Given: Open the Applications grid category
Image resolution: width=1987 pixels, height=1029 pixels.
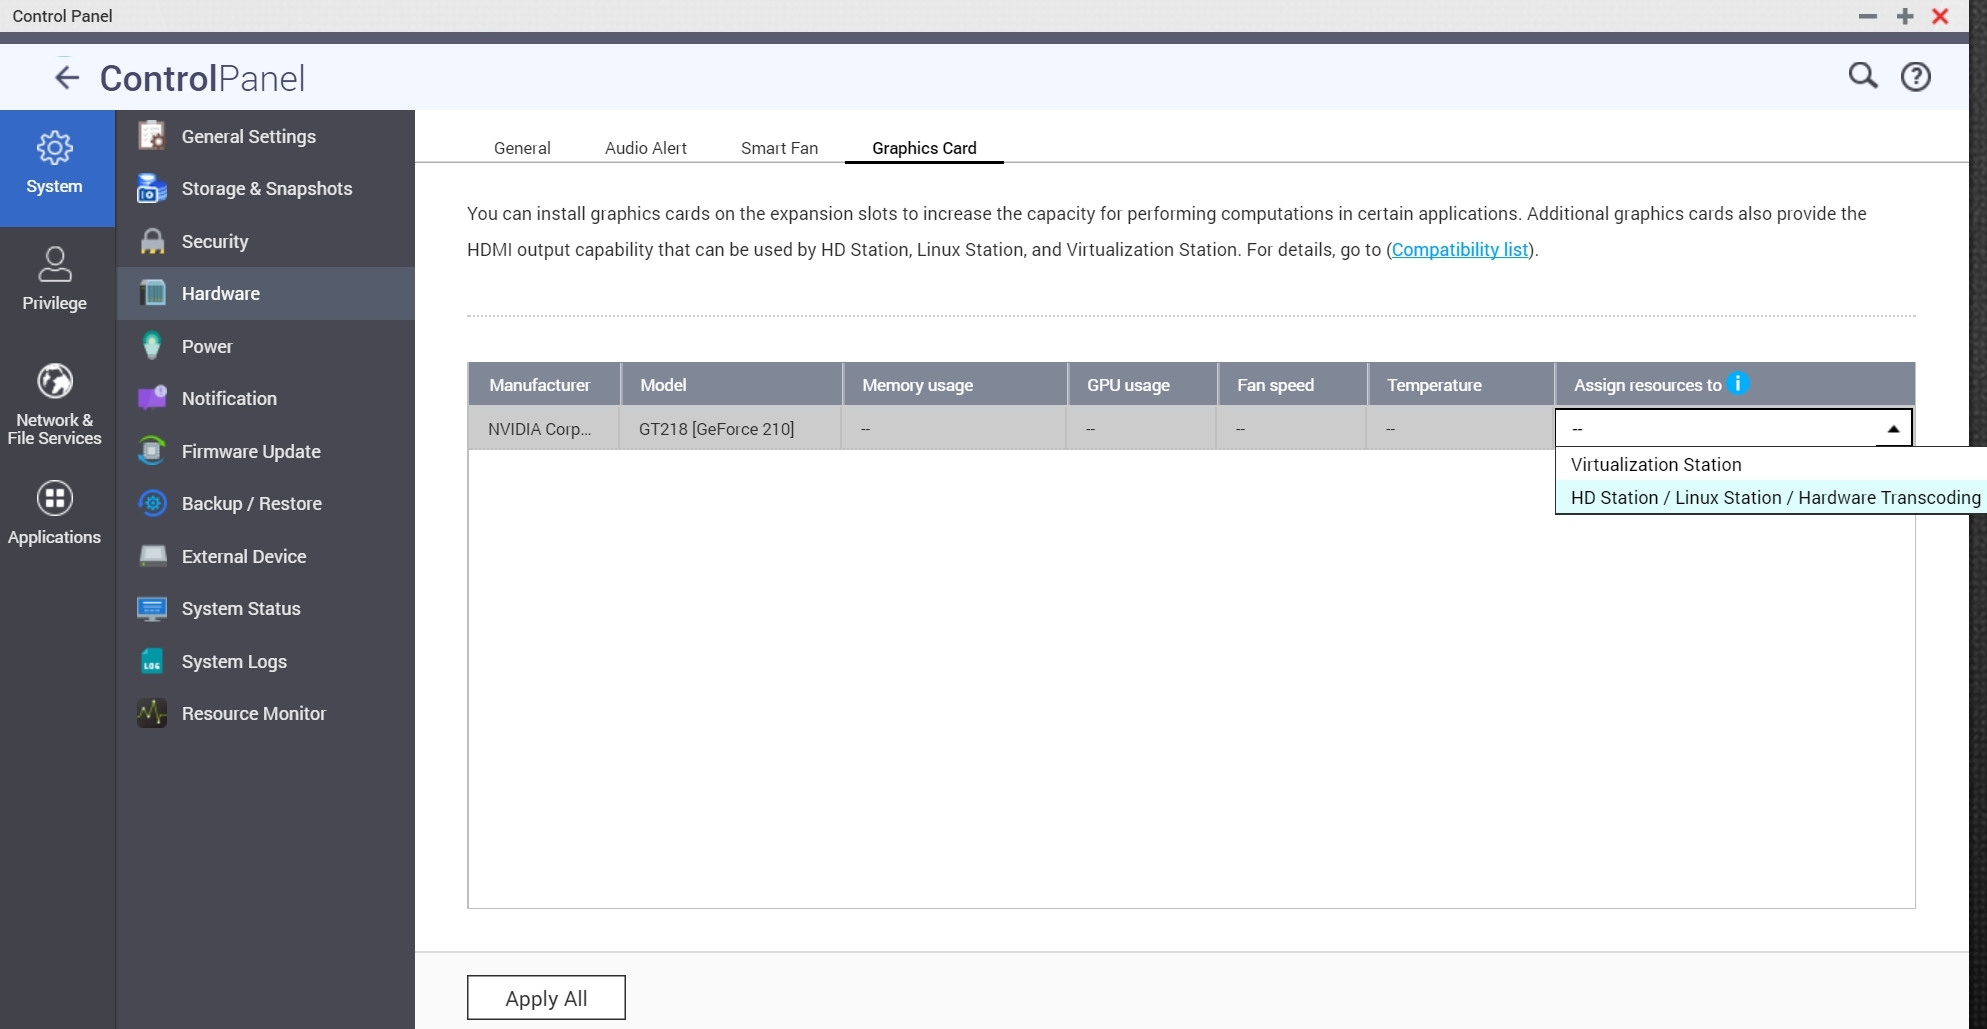Looking at the screenshot, I should [x=55, y=513].
